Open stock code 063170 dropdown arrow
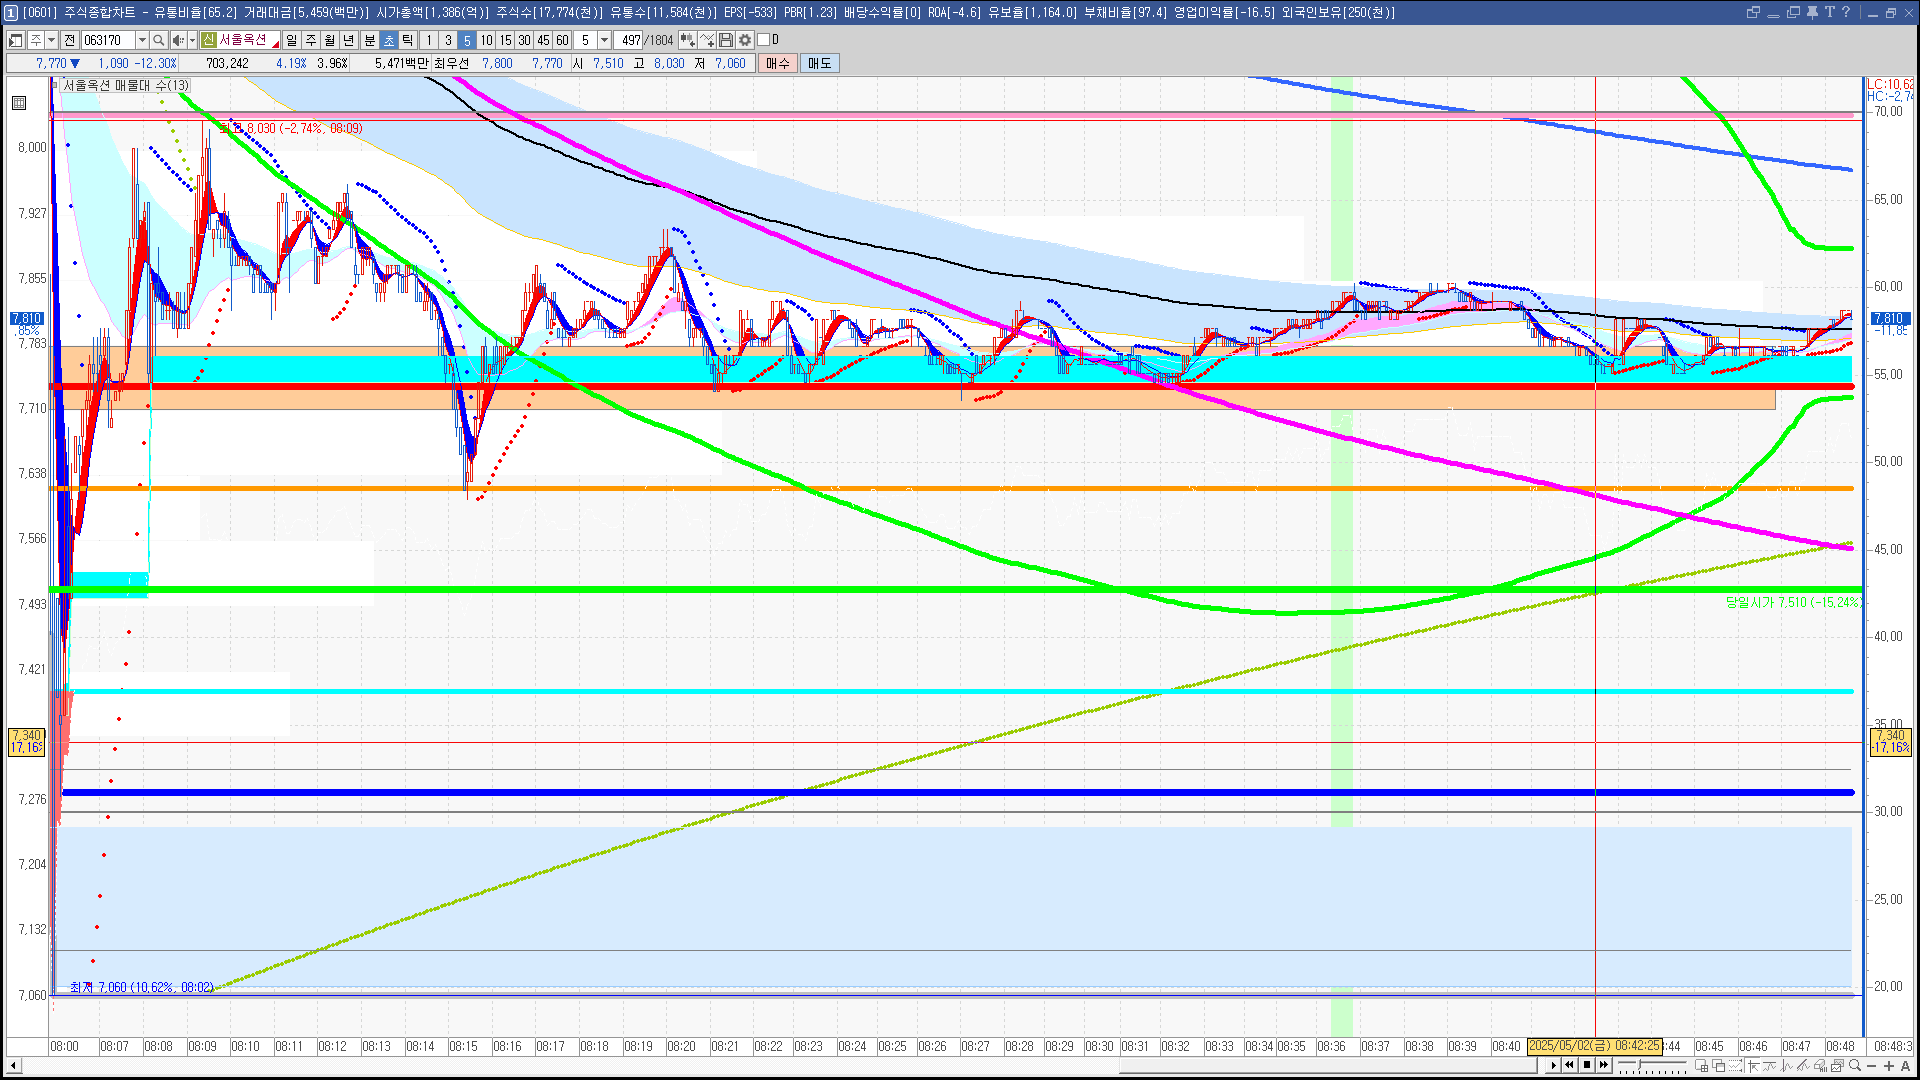This screenshot has height=1080, width=1920. tap(142, 40)
